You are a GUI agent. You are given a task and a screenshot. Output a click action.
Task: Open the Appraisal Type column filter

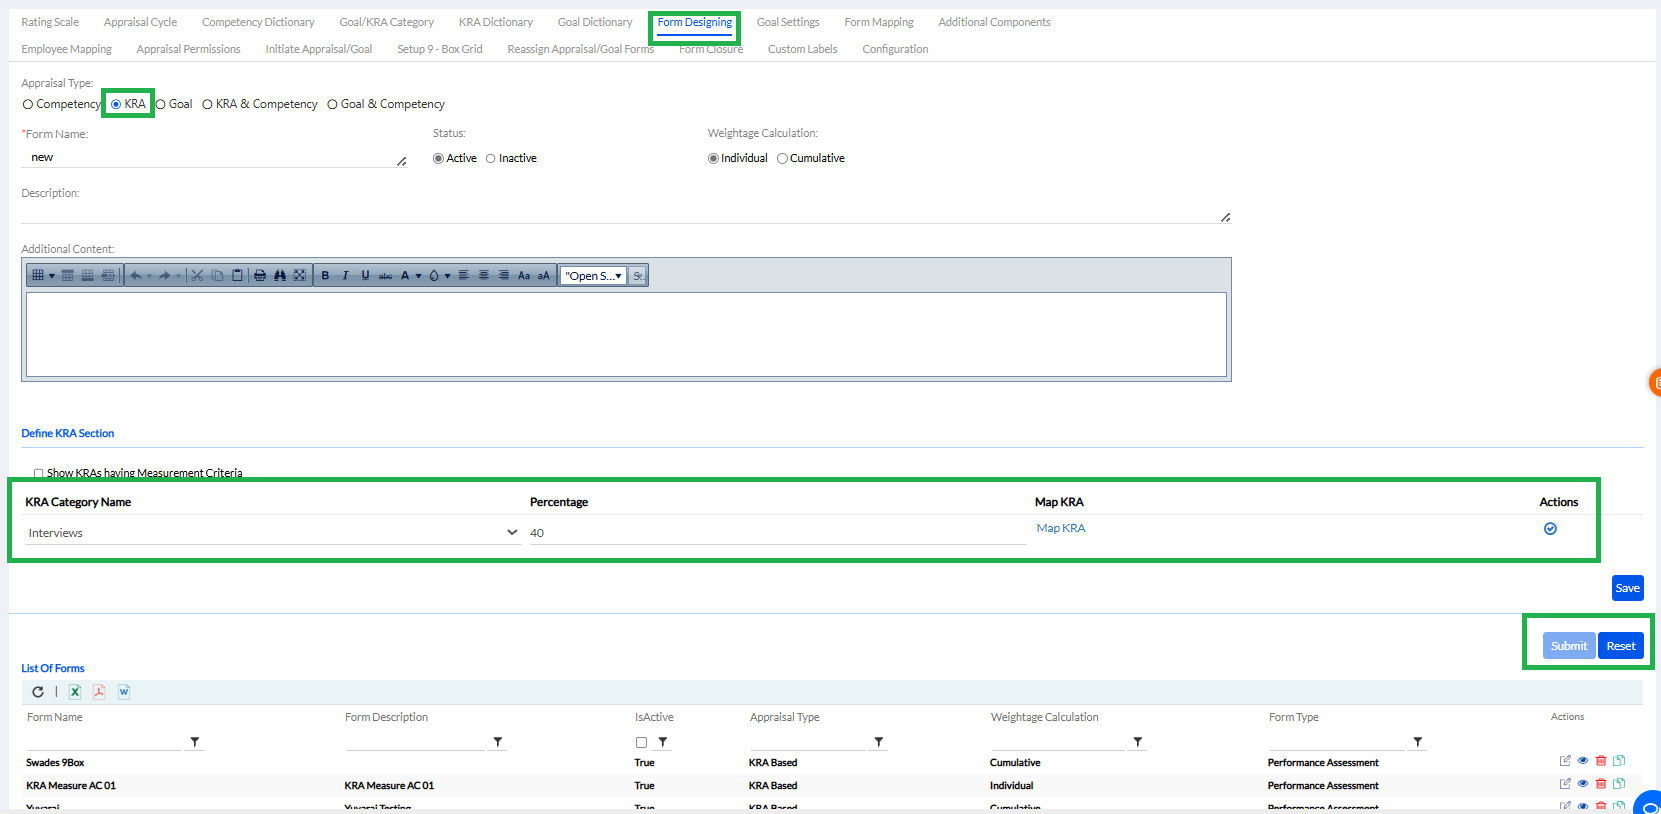[879, 742]
